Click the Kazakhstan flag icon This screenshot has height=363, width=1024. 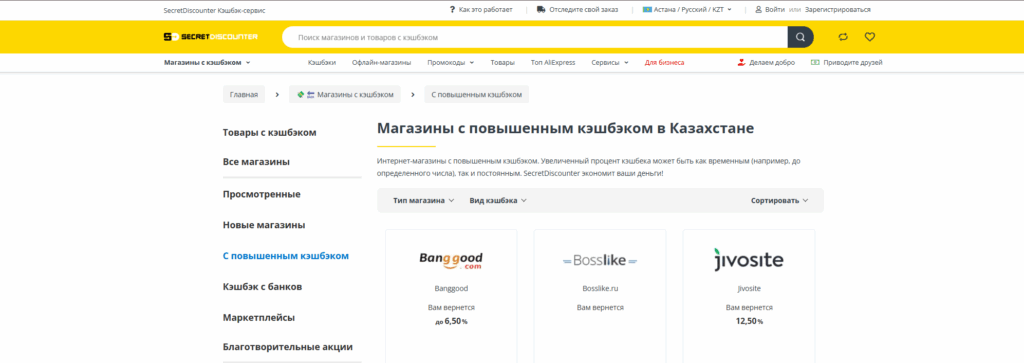click(x=647, y=10)
